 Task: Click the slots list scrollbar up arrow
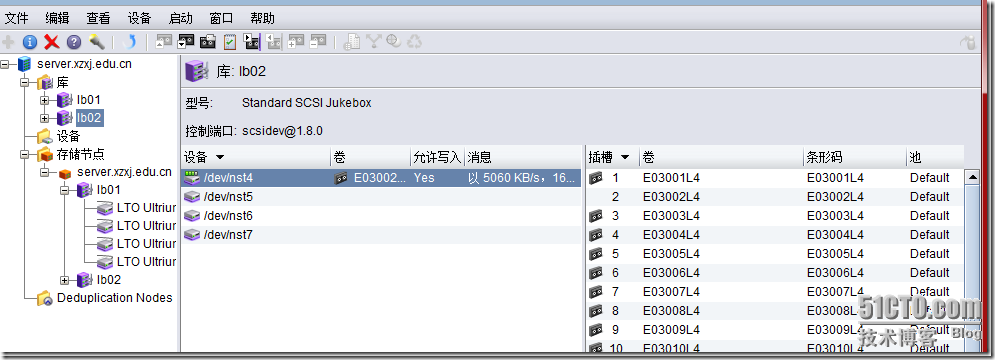coord(971,176)
